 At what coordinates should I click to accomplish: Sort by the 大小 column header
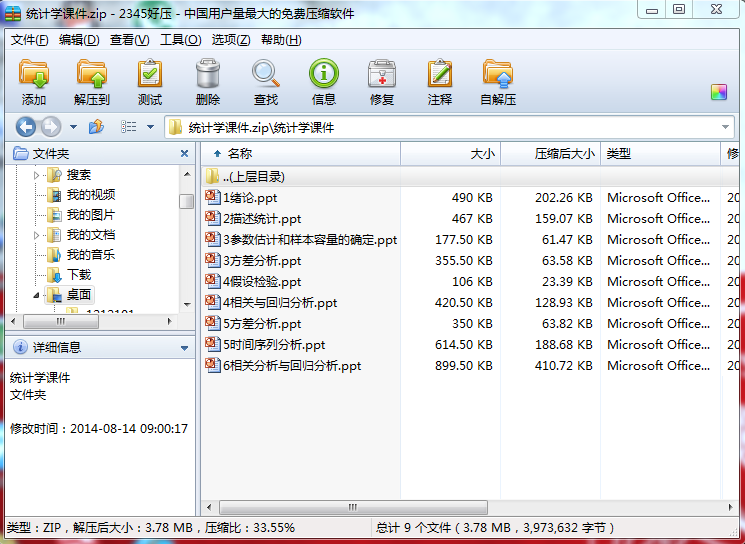pos(450,153)
